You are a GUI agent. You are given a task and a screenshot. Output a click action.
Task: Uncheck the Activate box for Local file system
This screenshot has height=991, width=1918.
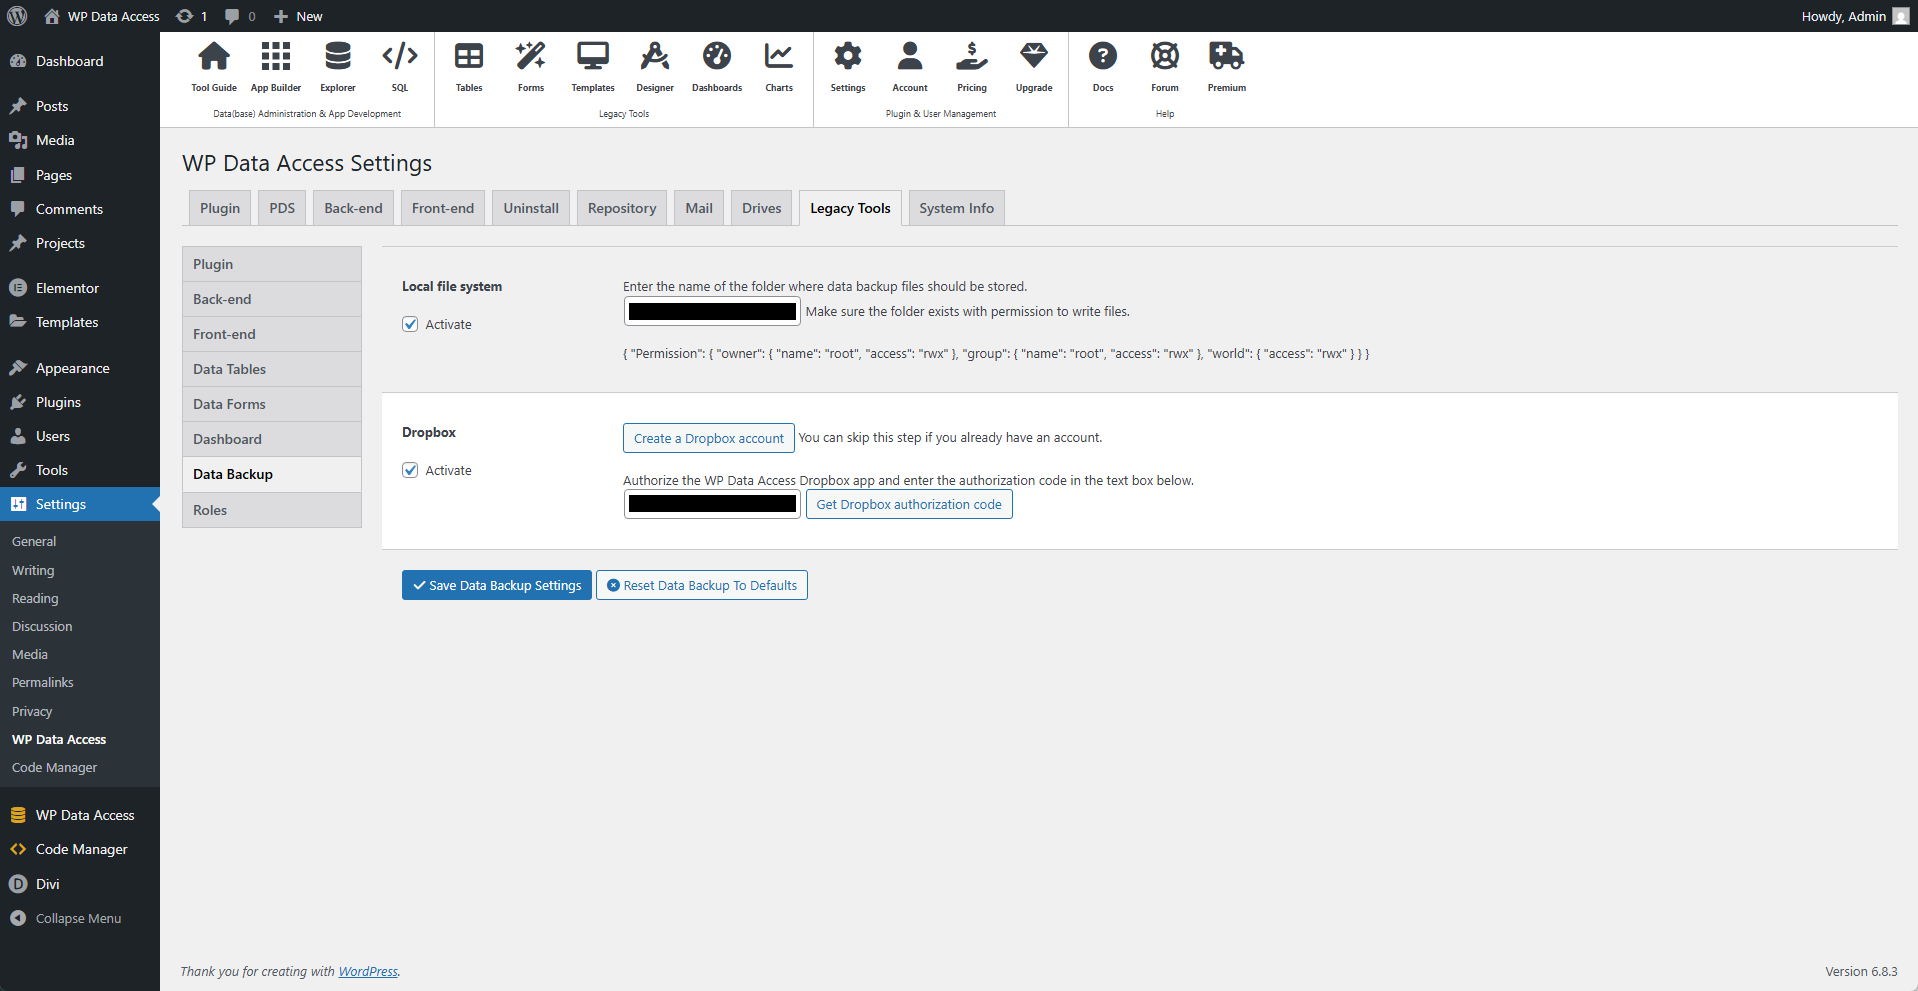410,323
